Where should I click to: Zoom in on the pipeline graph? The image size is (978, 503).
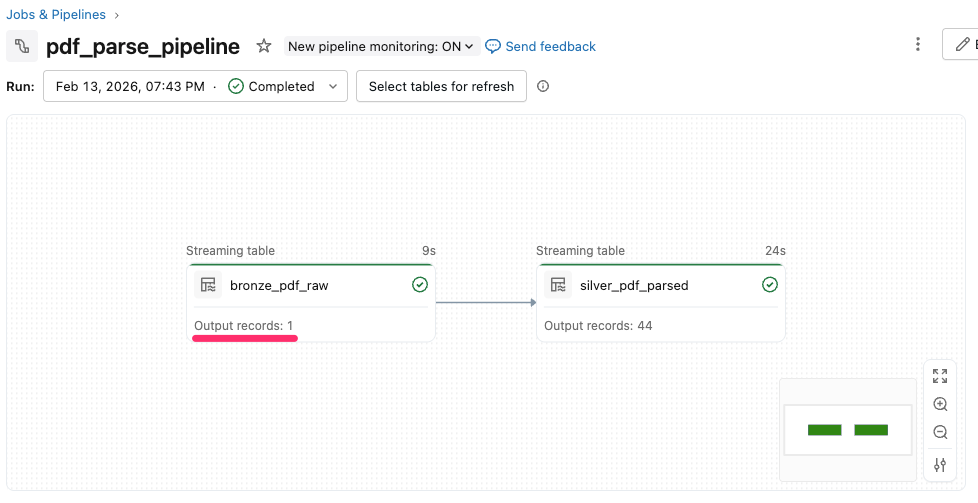(x=939, y=404)
